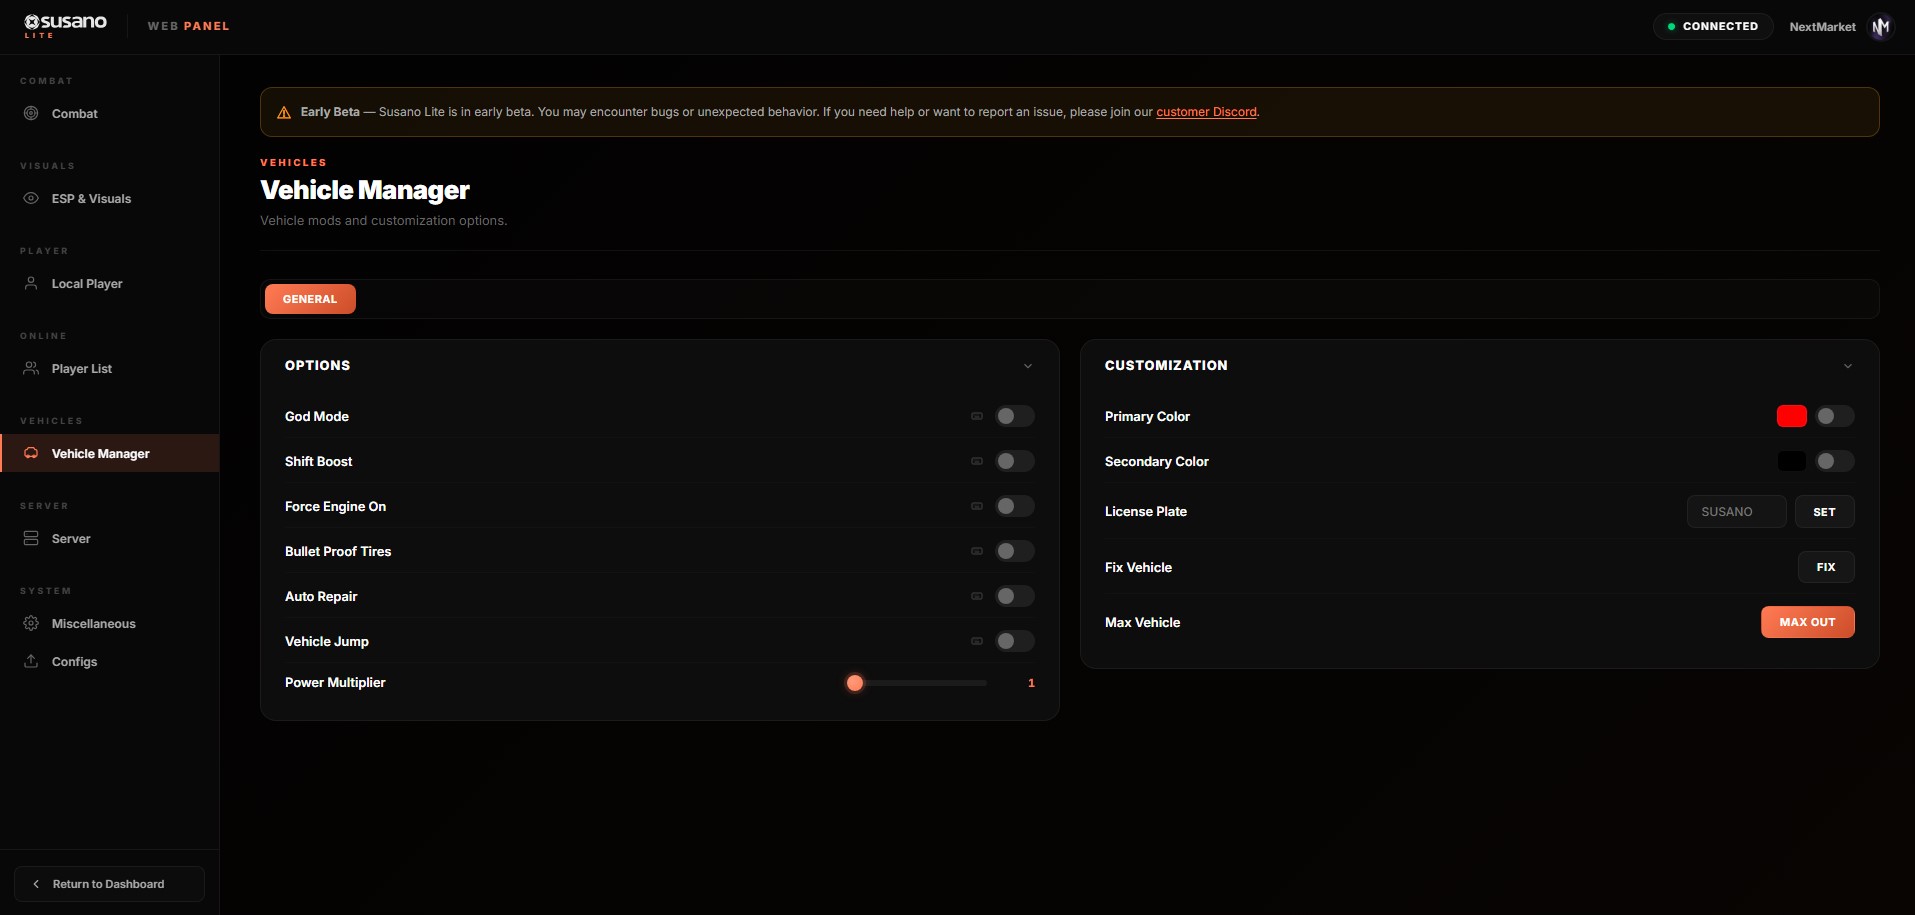Open the black Secondary Color swatch
Image resolution: width=1915 pixels, height=915 pixels.
pyautogui.click(x=1791, y=461)
